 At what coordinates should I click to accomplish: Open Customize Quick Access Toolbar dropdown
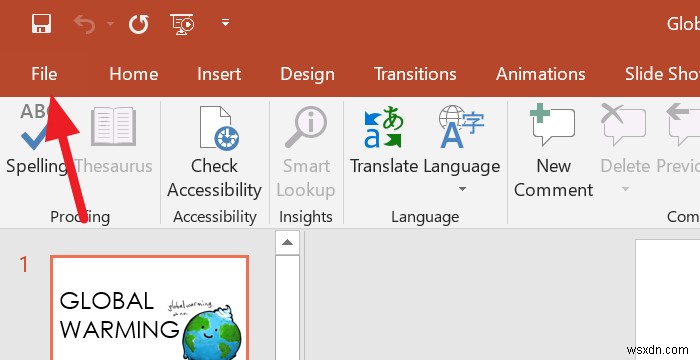pos(225,22)
